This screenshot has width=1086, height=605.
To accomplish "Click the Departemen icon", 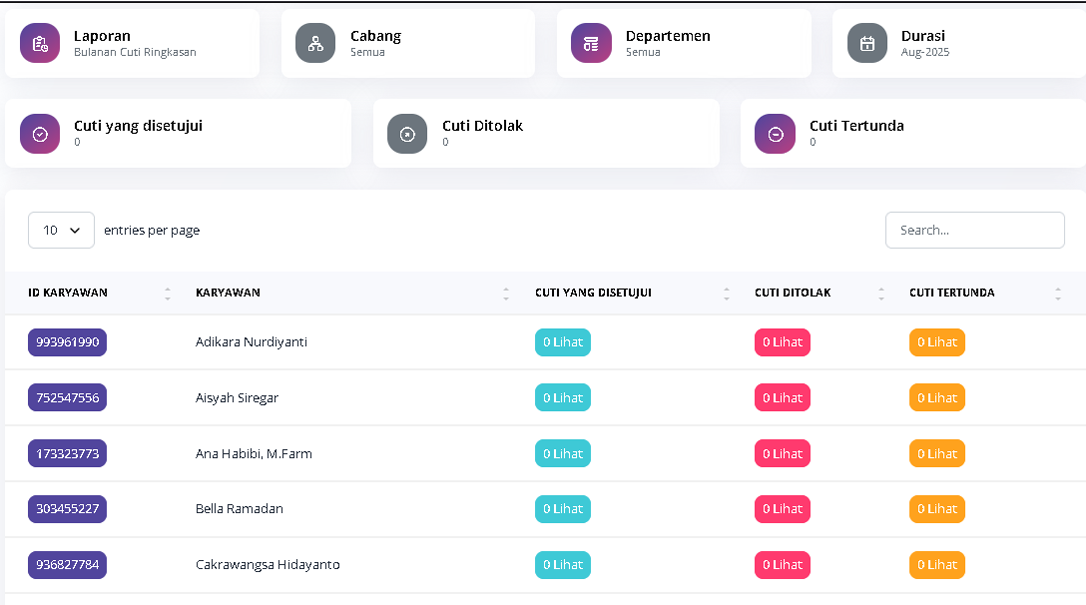I will pos(591,43).
